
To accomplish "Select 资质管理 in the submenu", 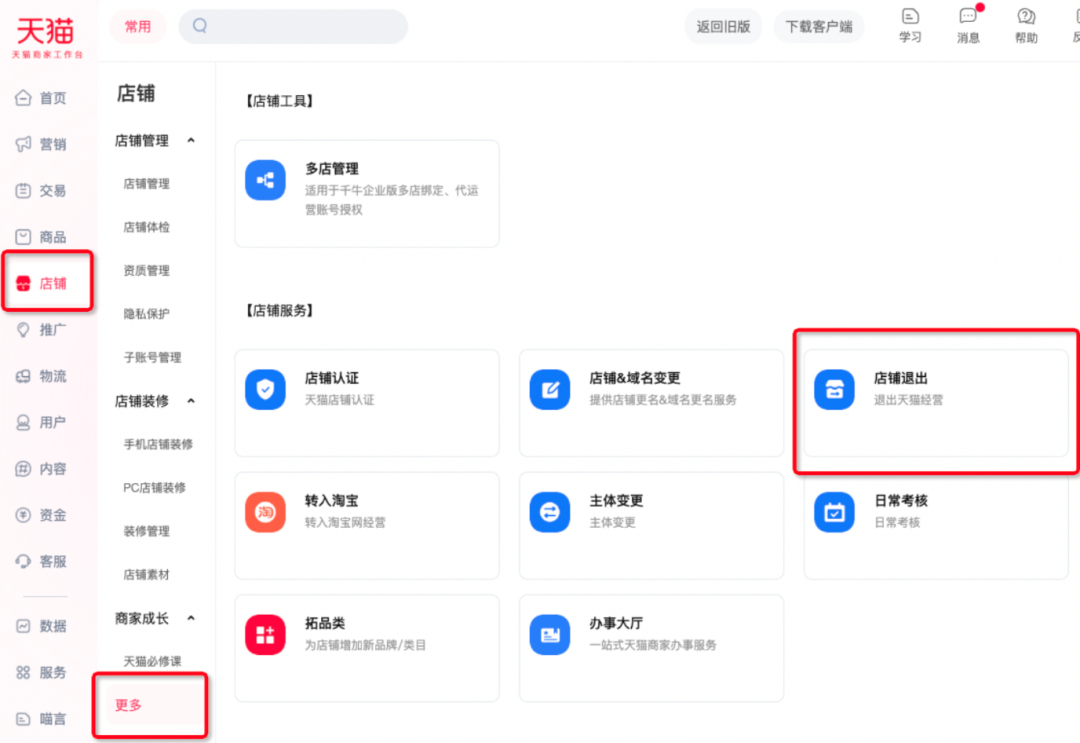I will [146, 271].
